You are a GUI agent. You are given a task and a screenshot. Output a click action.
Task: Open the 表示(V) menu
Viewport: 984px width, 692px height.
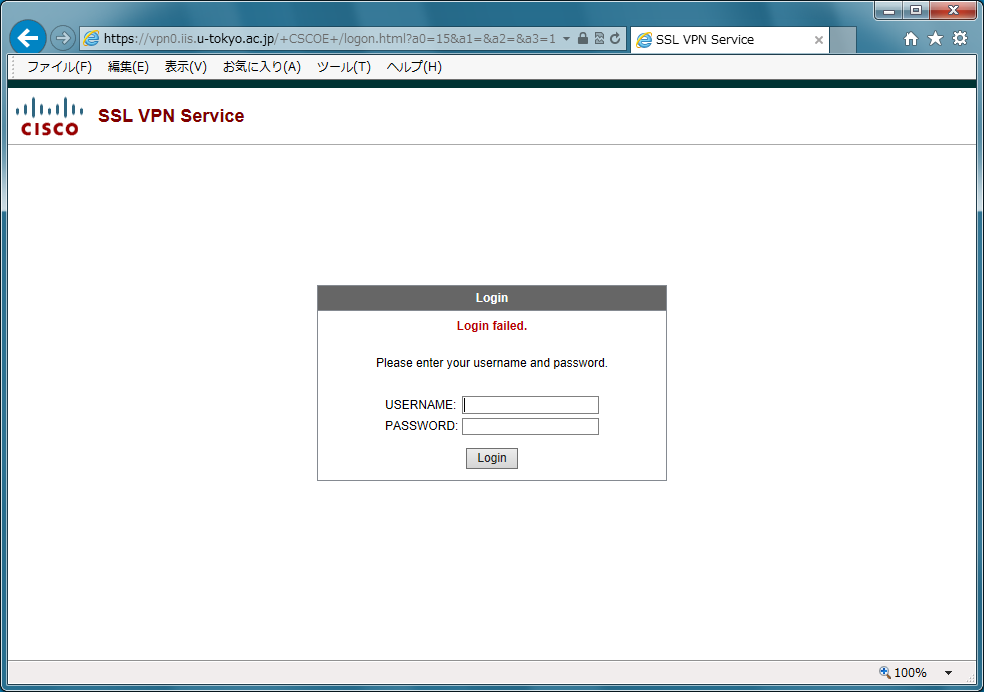[186, 67]
